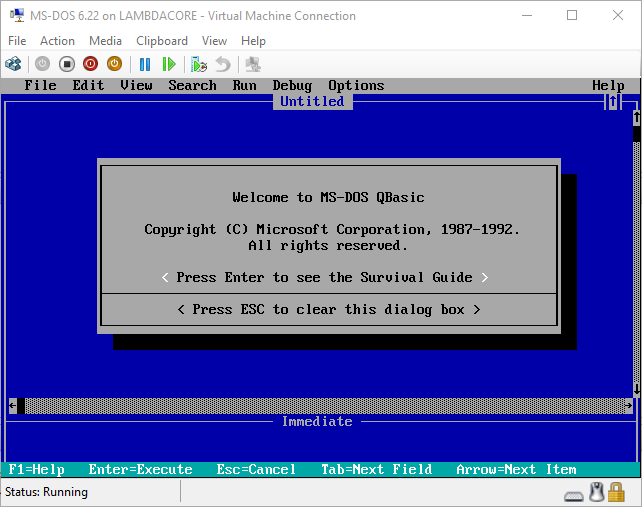Screen dimensions: 642x507
Task: Click the vertical scrollbar up arrow
Action: tap(637, 118)
